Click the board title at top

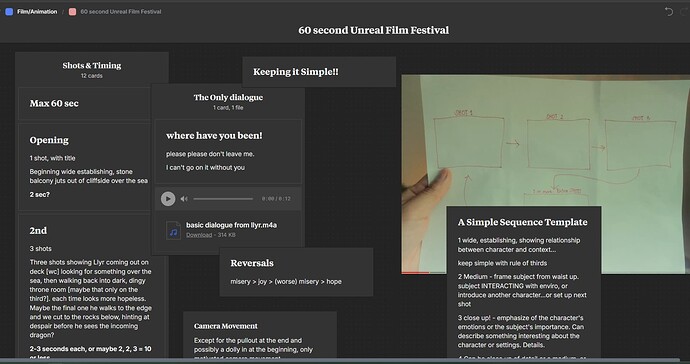coord(374,30)
